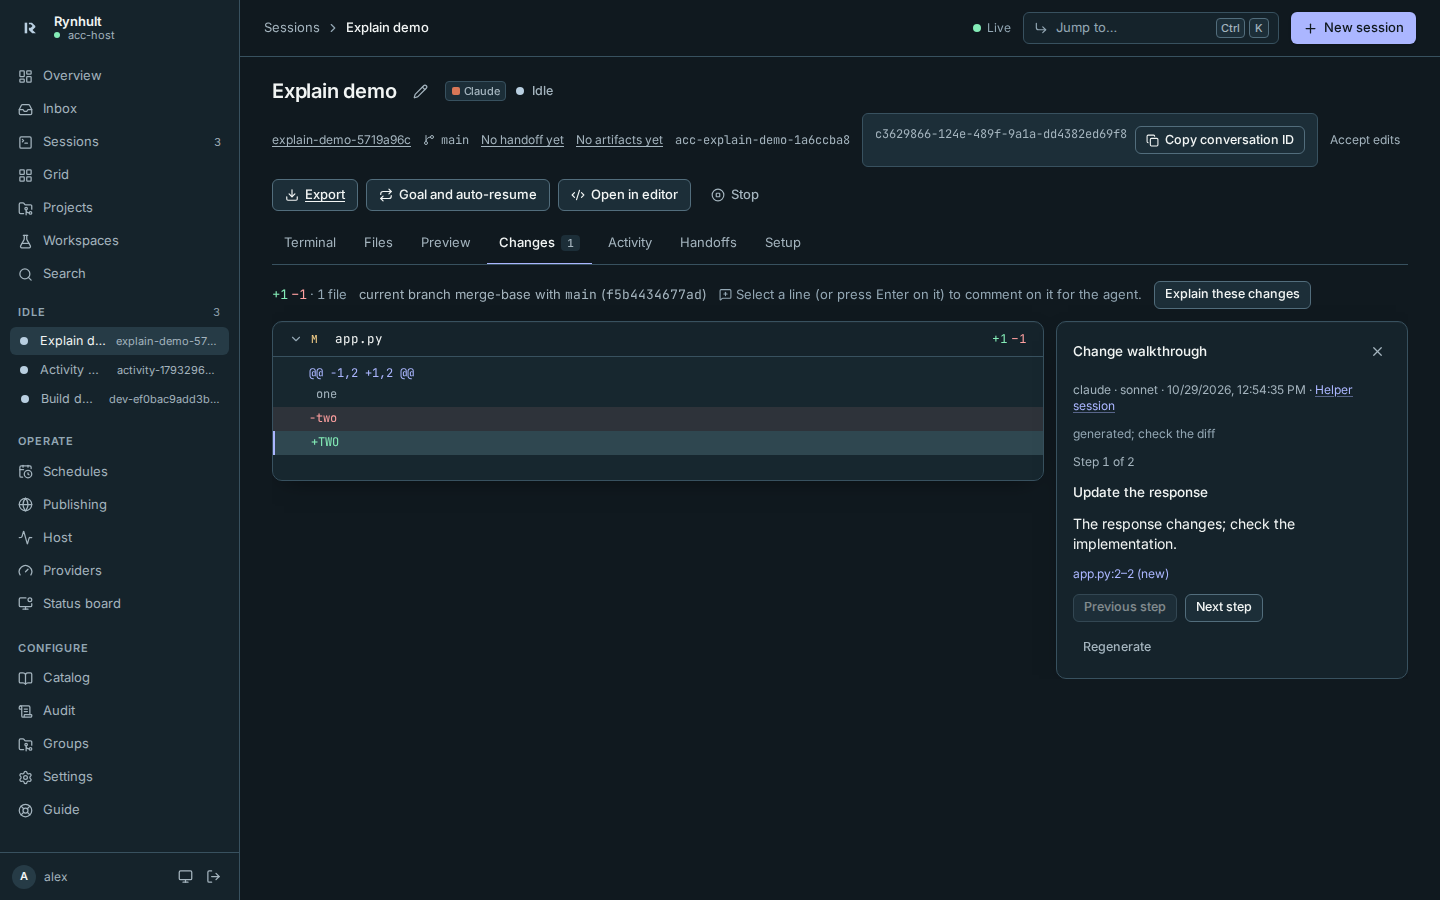1440x900 pixels.
Task: Click the alex user avatar
Action: [x=24, y=877]
